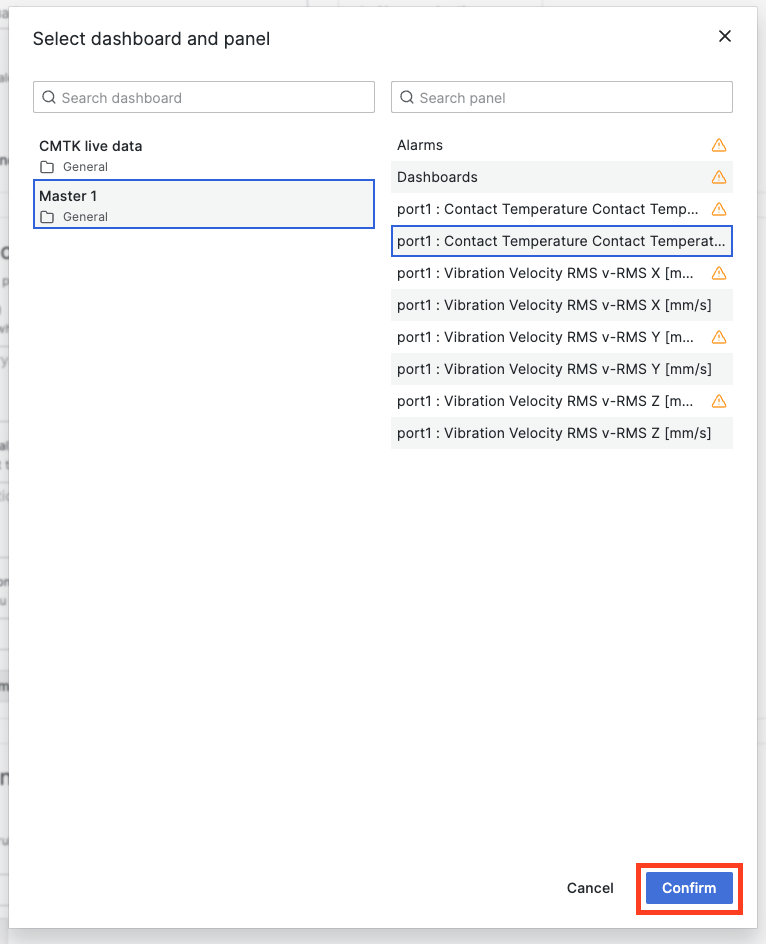Click the warning icon beside Alarms
This screenshot has width=766, height=944.
(718, 145)
